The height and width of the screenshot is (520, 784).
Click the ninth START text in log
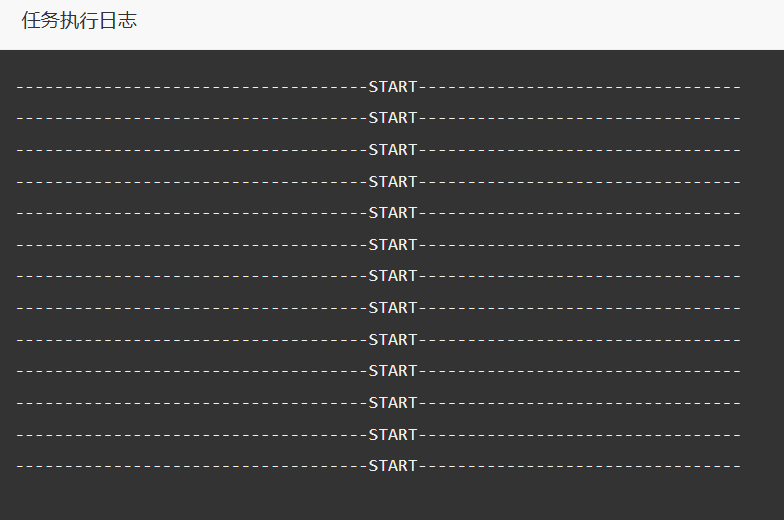[392, 340]
